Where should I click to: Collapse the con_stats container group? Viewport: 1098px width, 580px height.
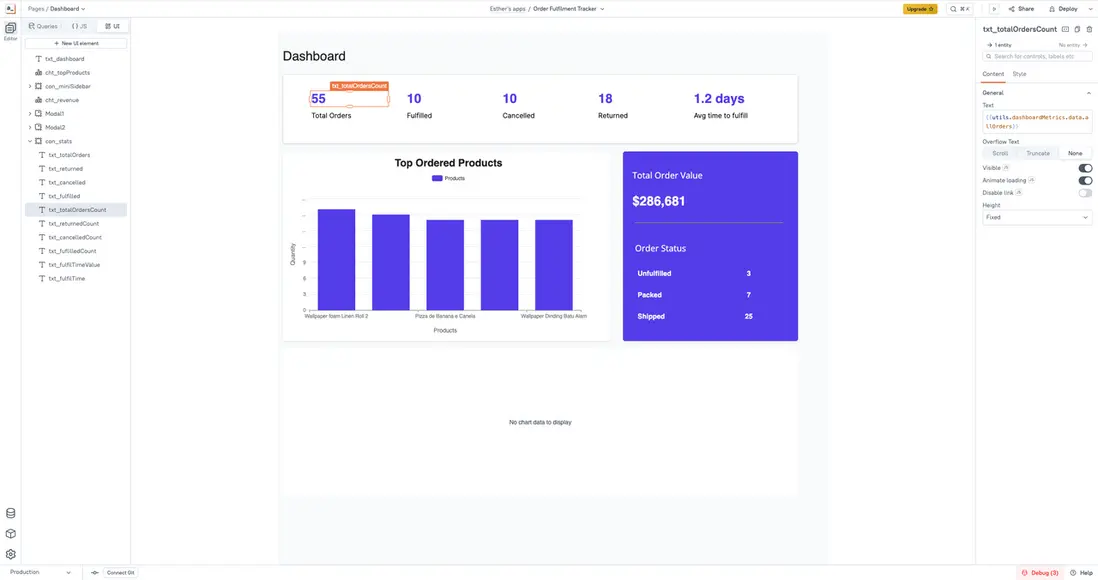[x=30, y=140]
